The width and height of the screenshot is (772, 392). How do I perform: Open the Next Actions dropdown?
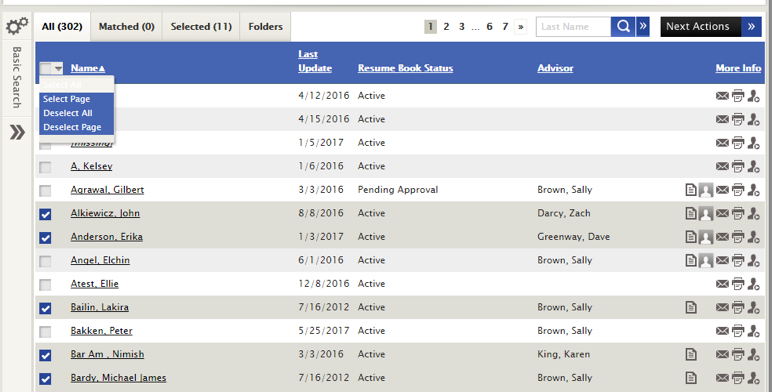pyautogui.click(x=712, y=27)
